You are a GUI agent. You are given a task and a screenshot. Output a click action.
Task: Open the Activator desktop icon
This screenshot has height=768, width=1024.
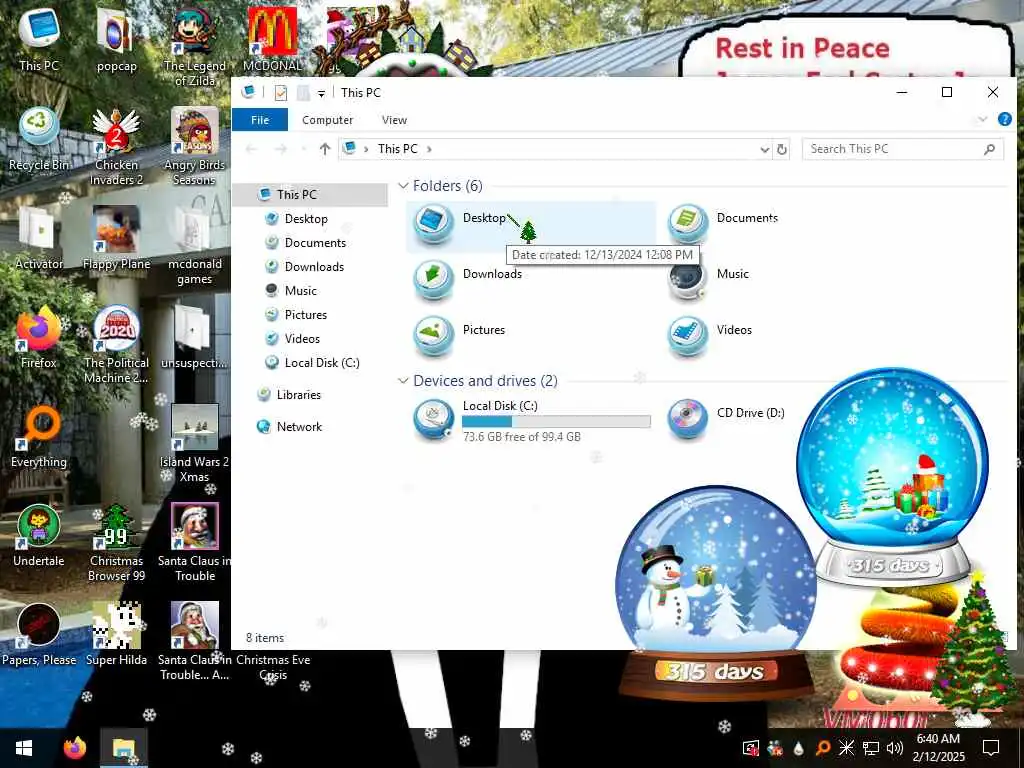tap(39, 238)
